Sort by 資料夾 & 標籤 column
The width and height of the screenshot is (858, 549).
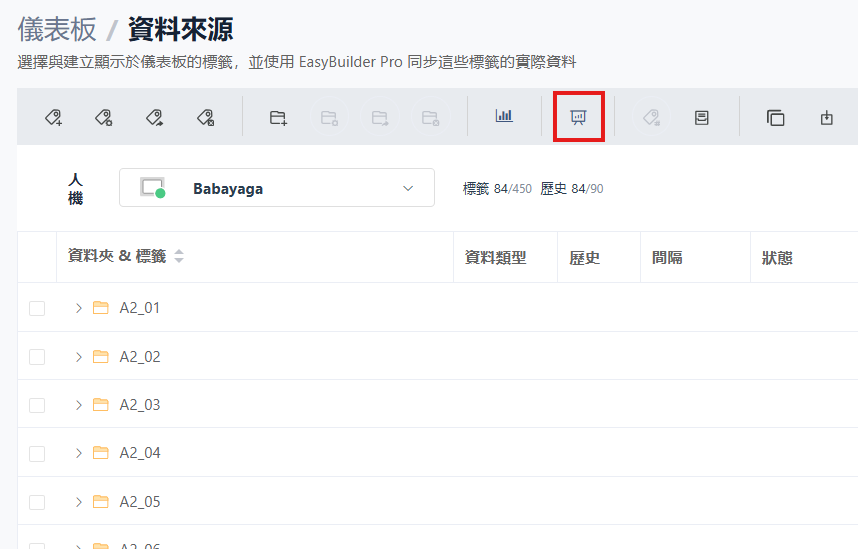click(179, 257)
